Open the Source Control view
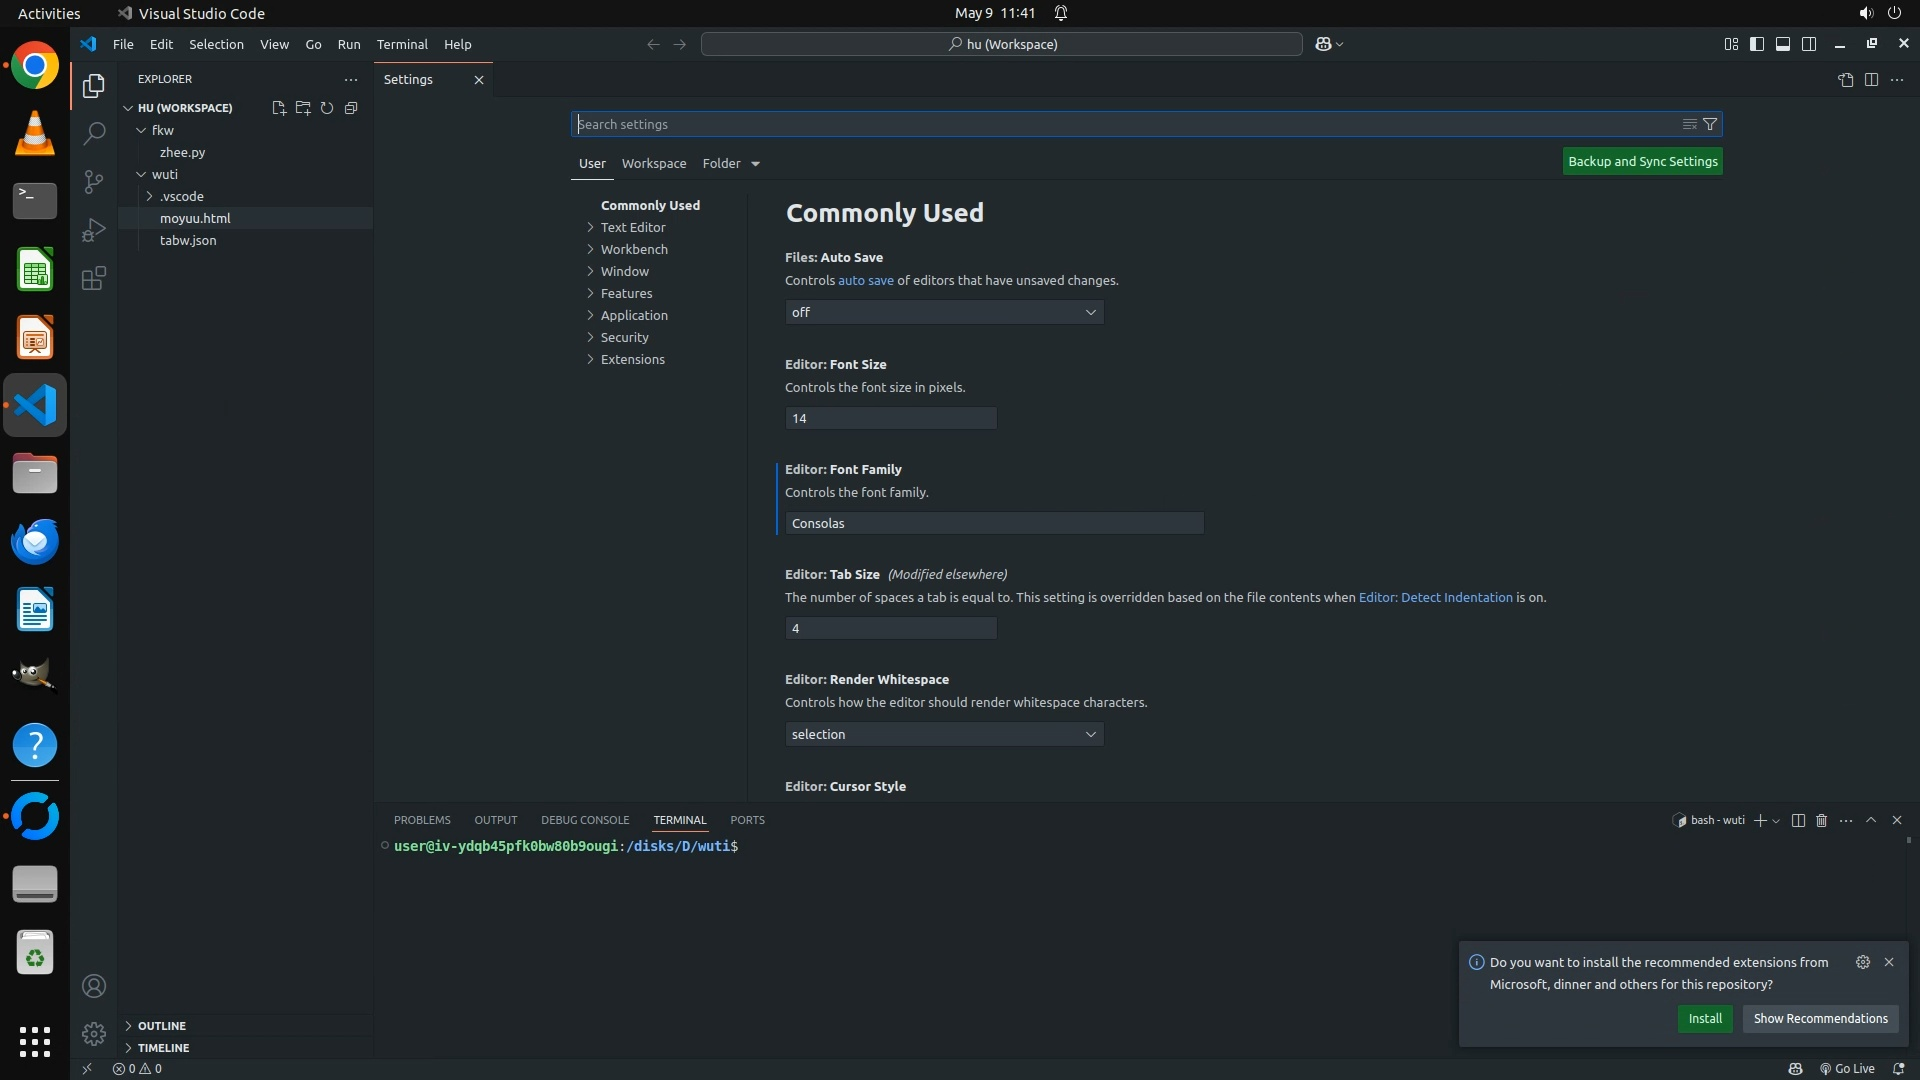The width and height of the screenshot is (1920, 1080). tap(93, 181)
